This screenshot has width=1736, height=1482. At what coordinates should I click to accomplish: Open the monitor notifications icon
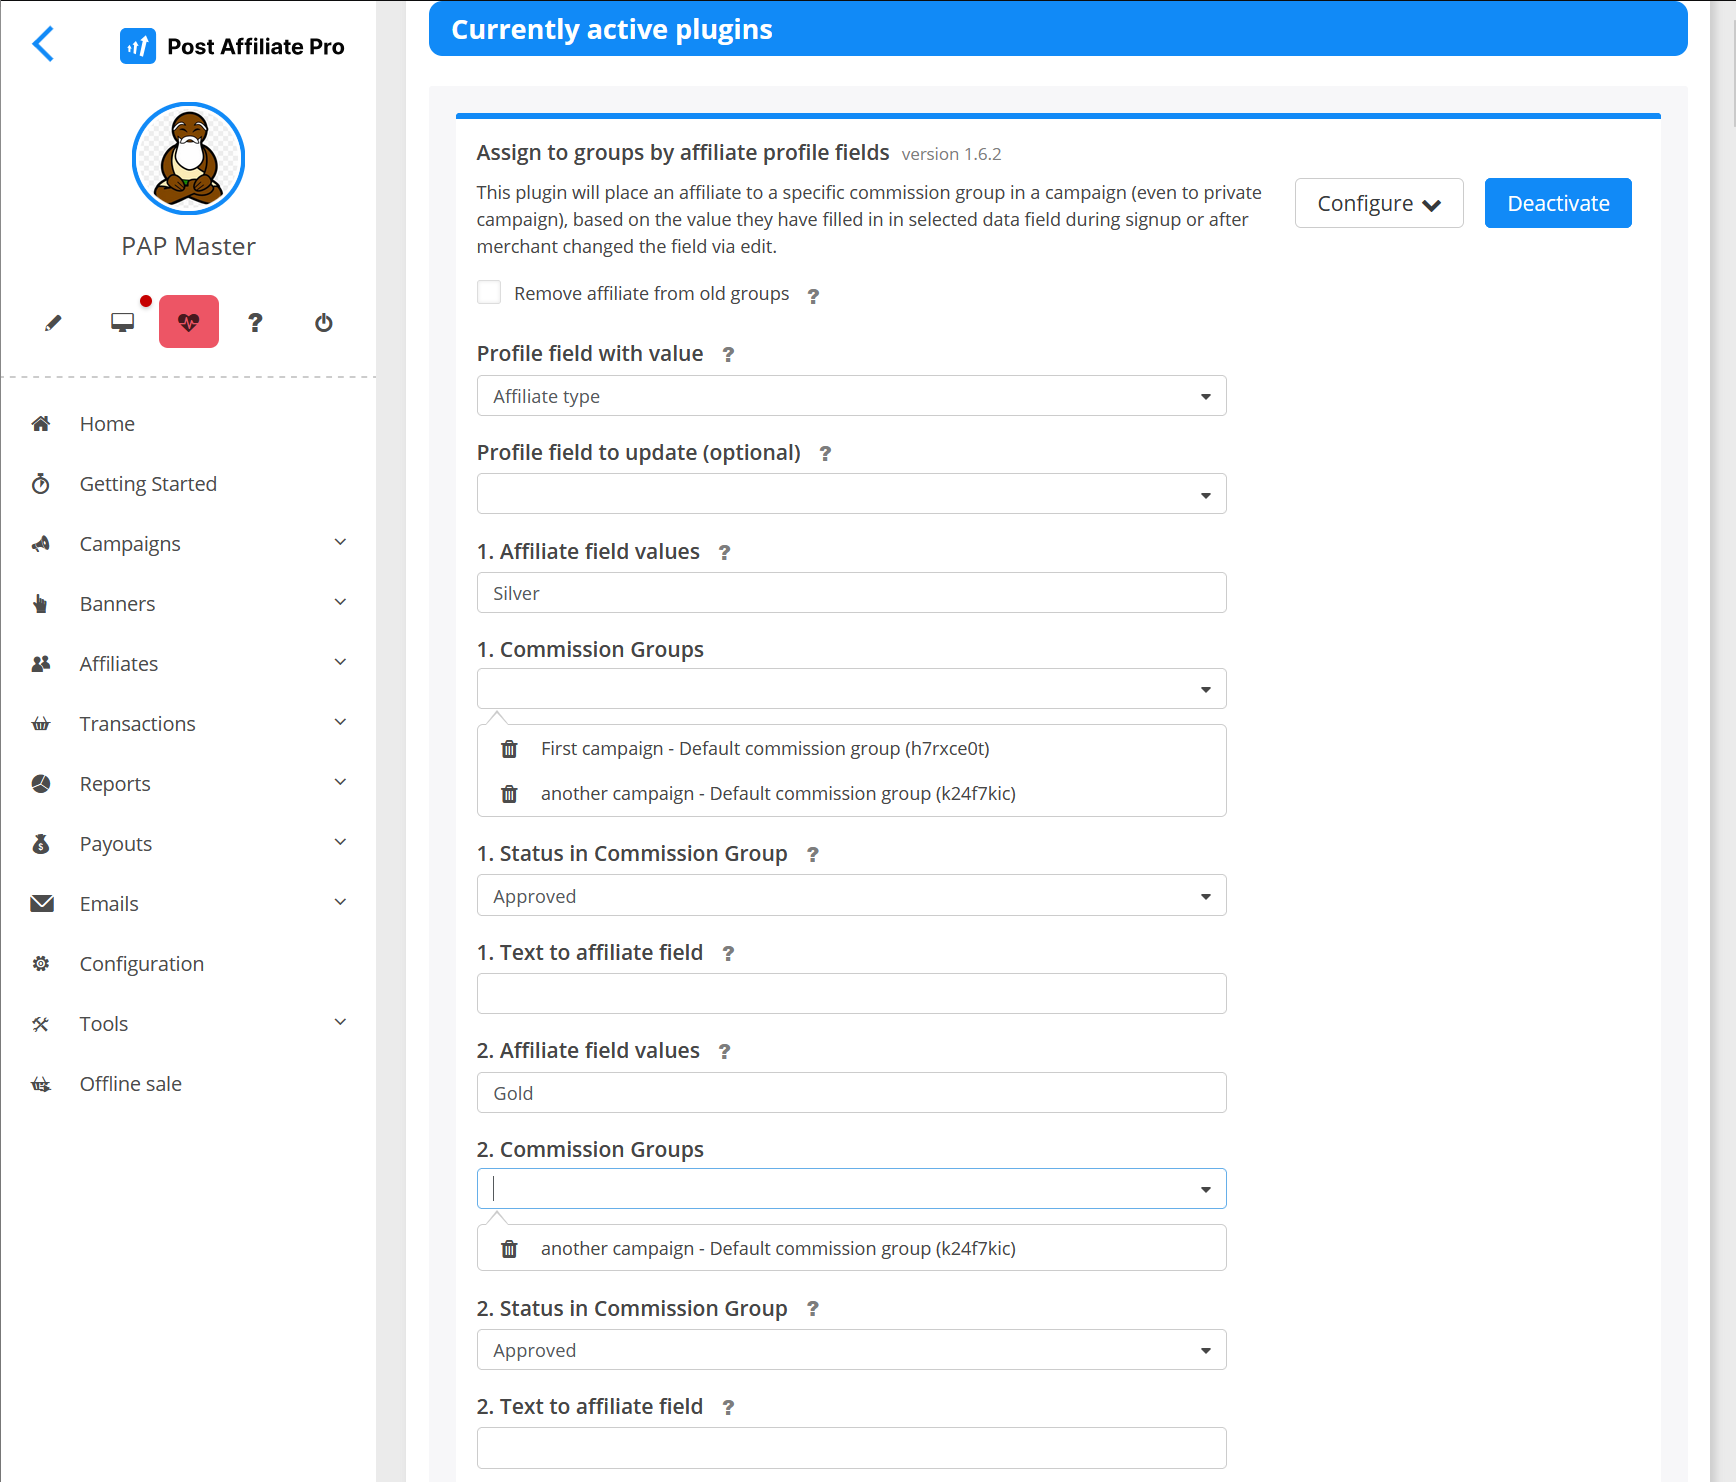[x=122, y=323]
